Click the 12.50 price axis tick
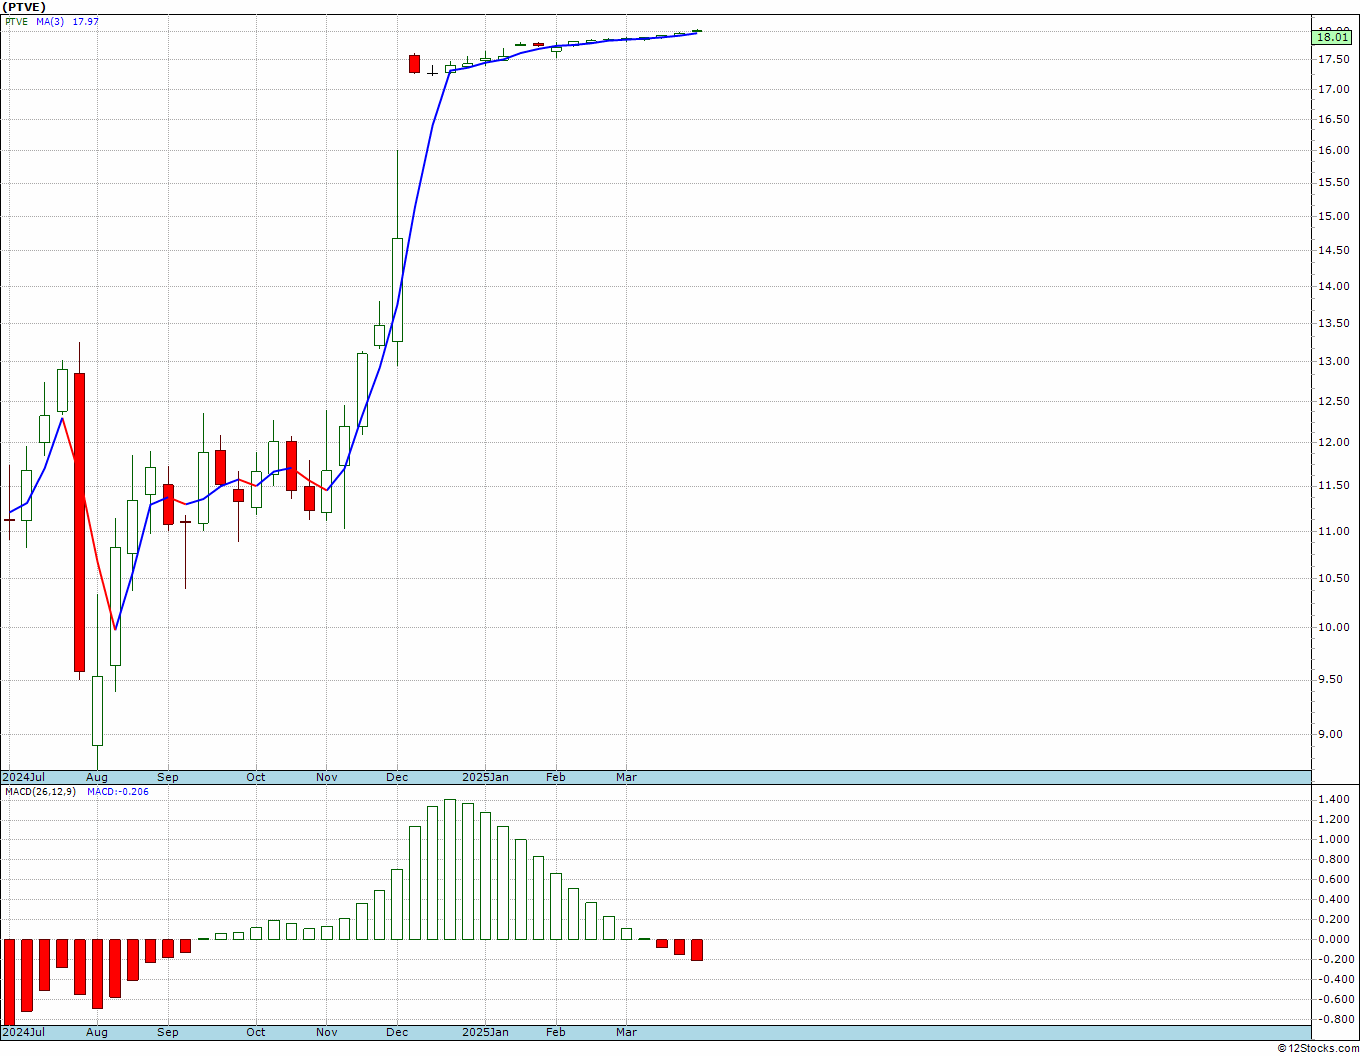The image size is (1360, 1056). point(1334,402)
